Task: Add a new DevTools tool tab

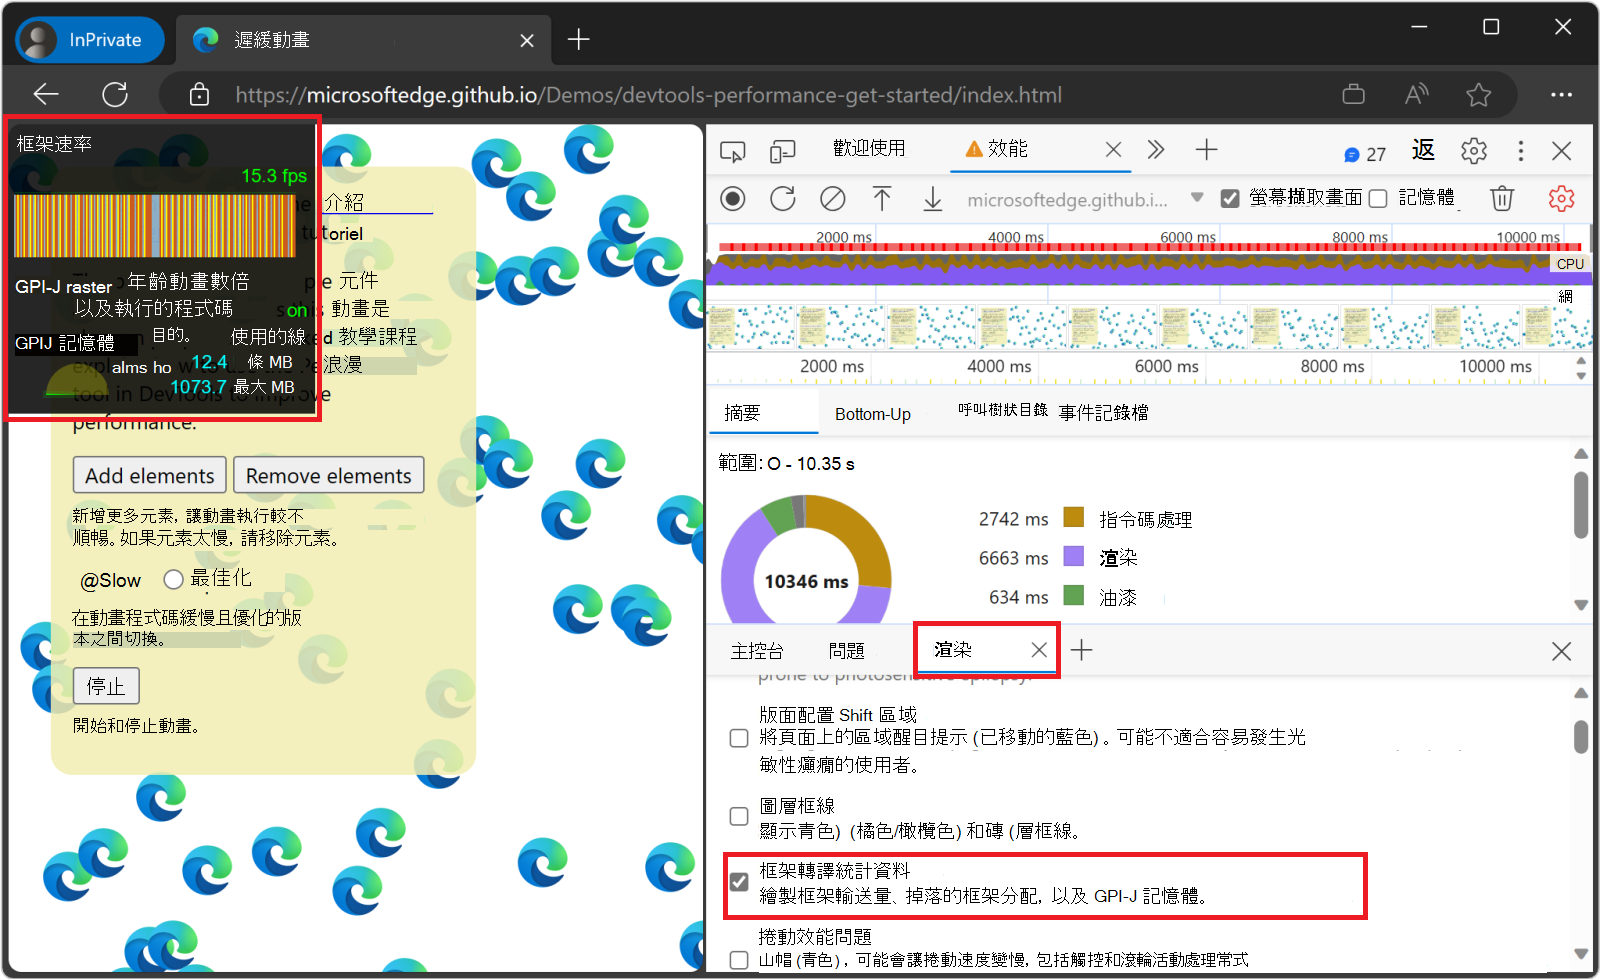Action: [1207, 150]
